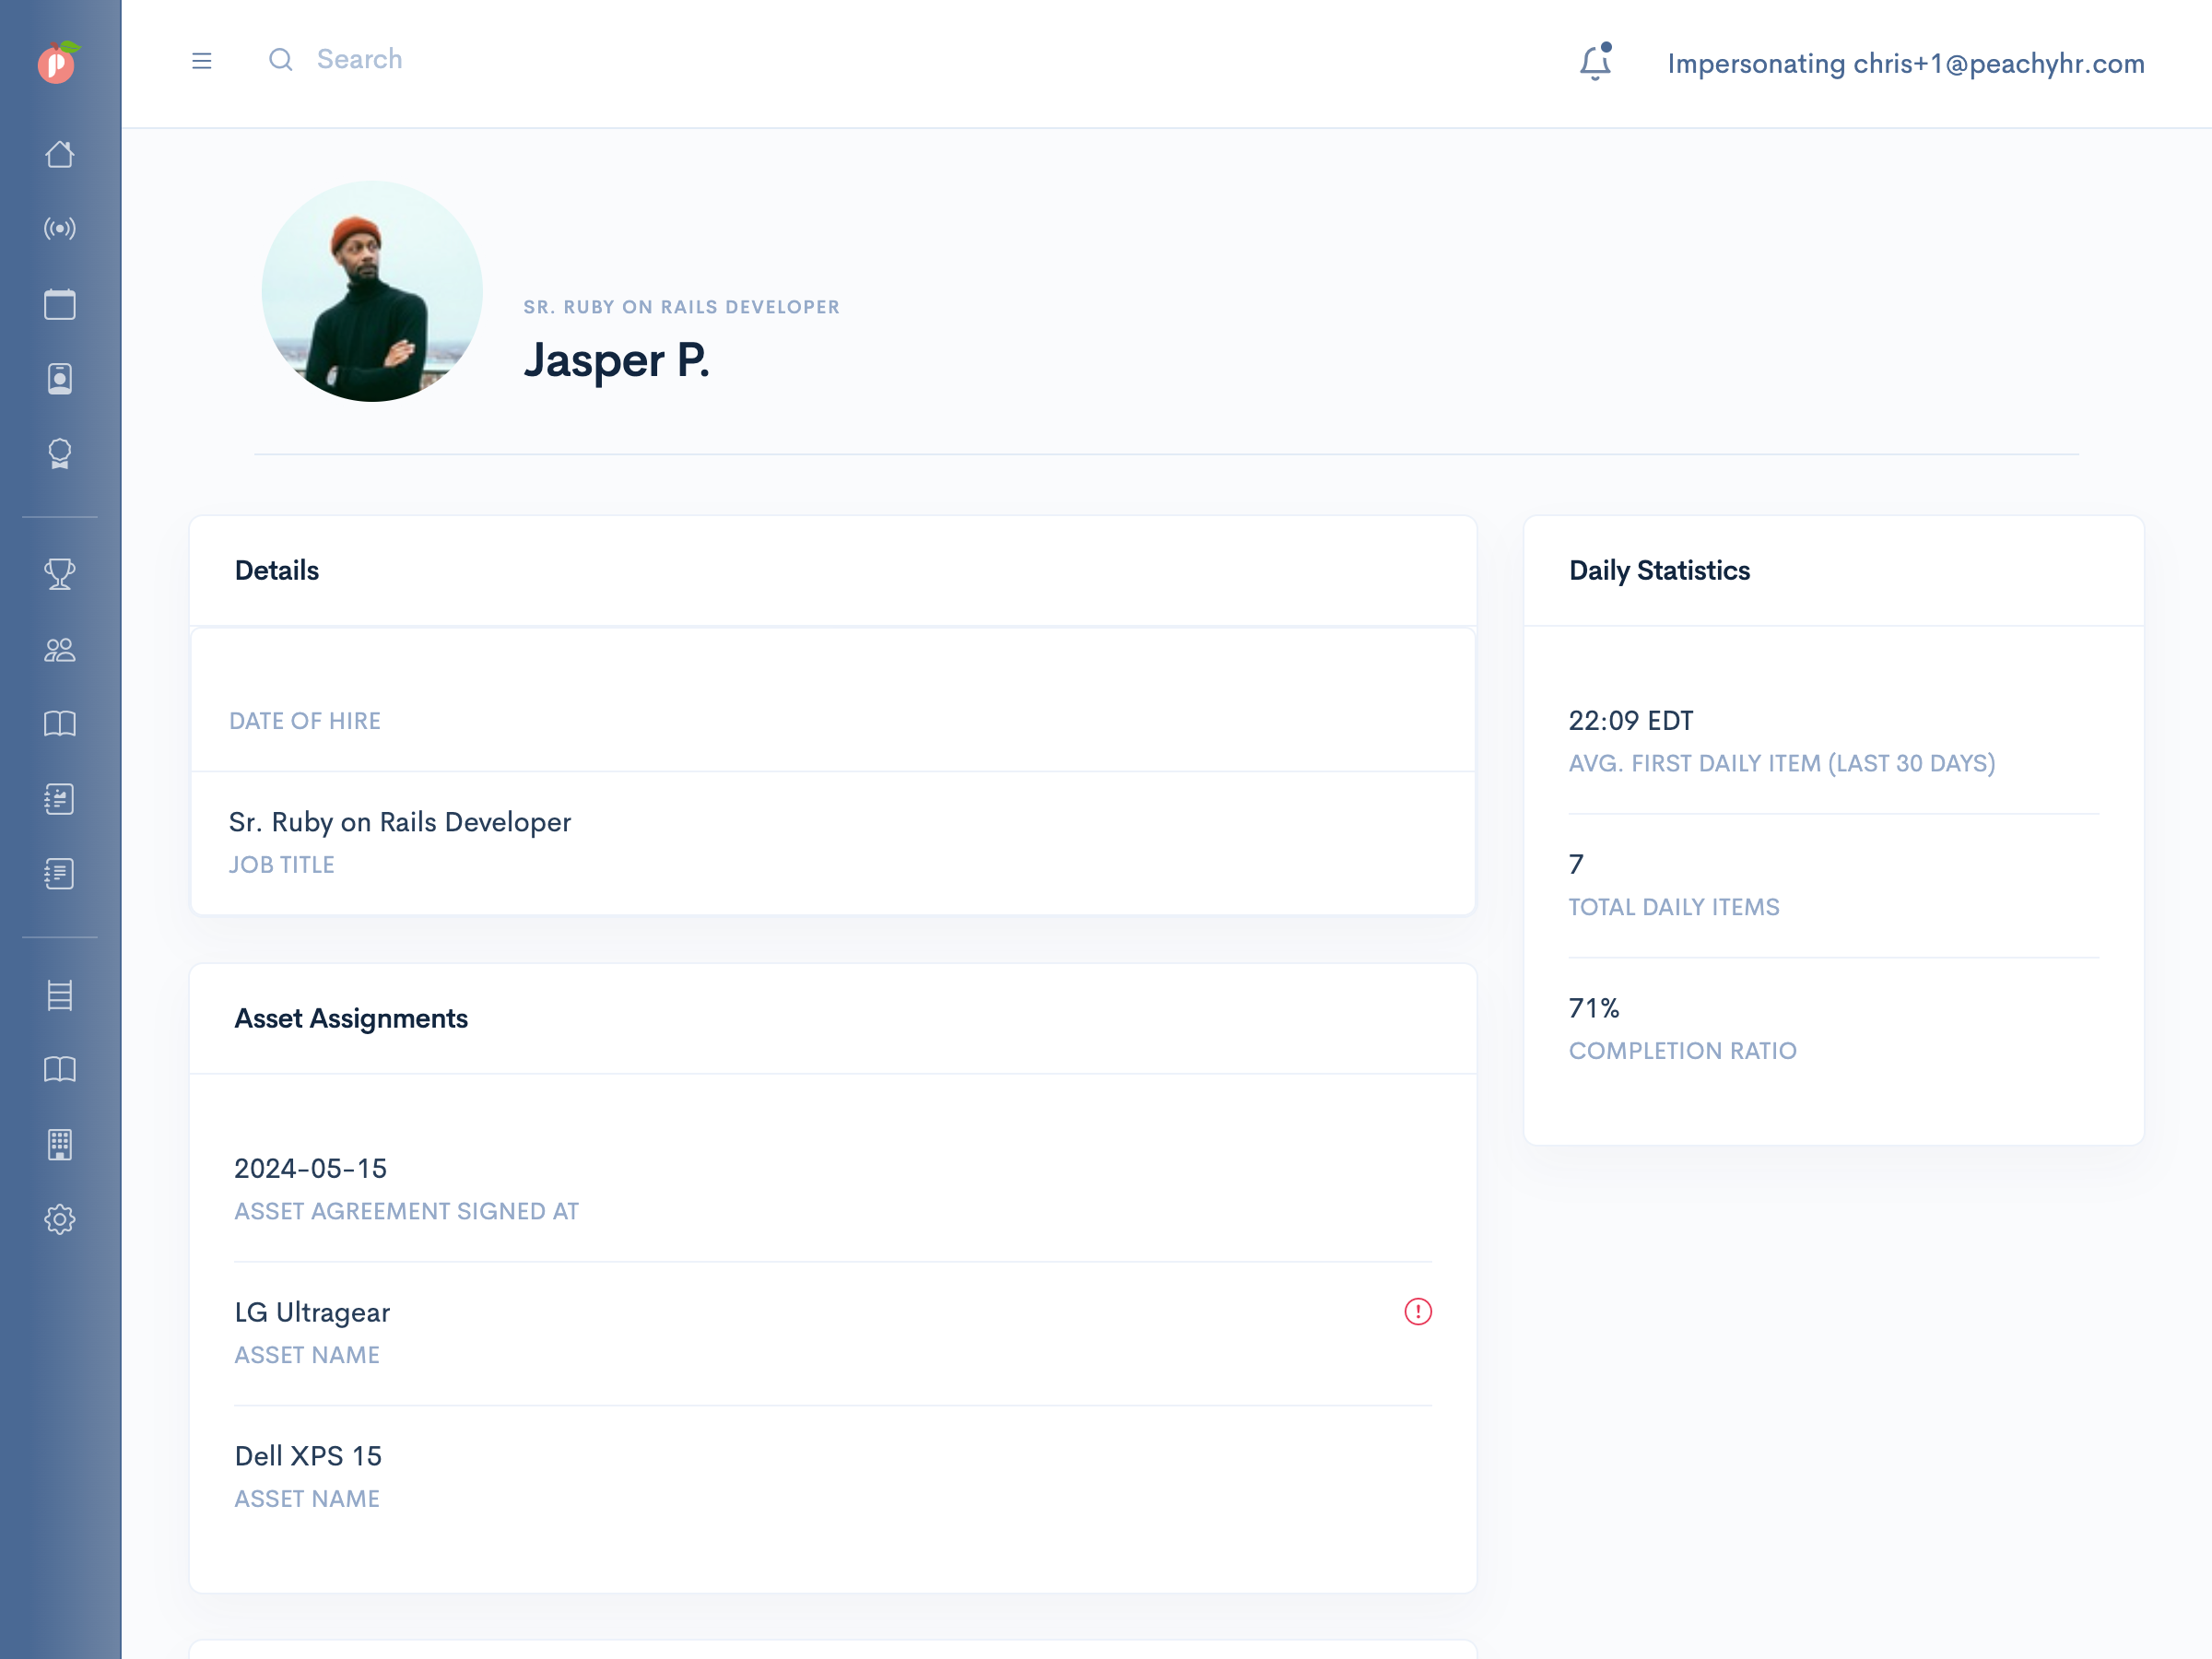Open the settings gear sidebar icon
Screen dimensions: 2212x1659
coord(60,1220)
